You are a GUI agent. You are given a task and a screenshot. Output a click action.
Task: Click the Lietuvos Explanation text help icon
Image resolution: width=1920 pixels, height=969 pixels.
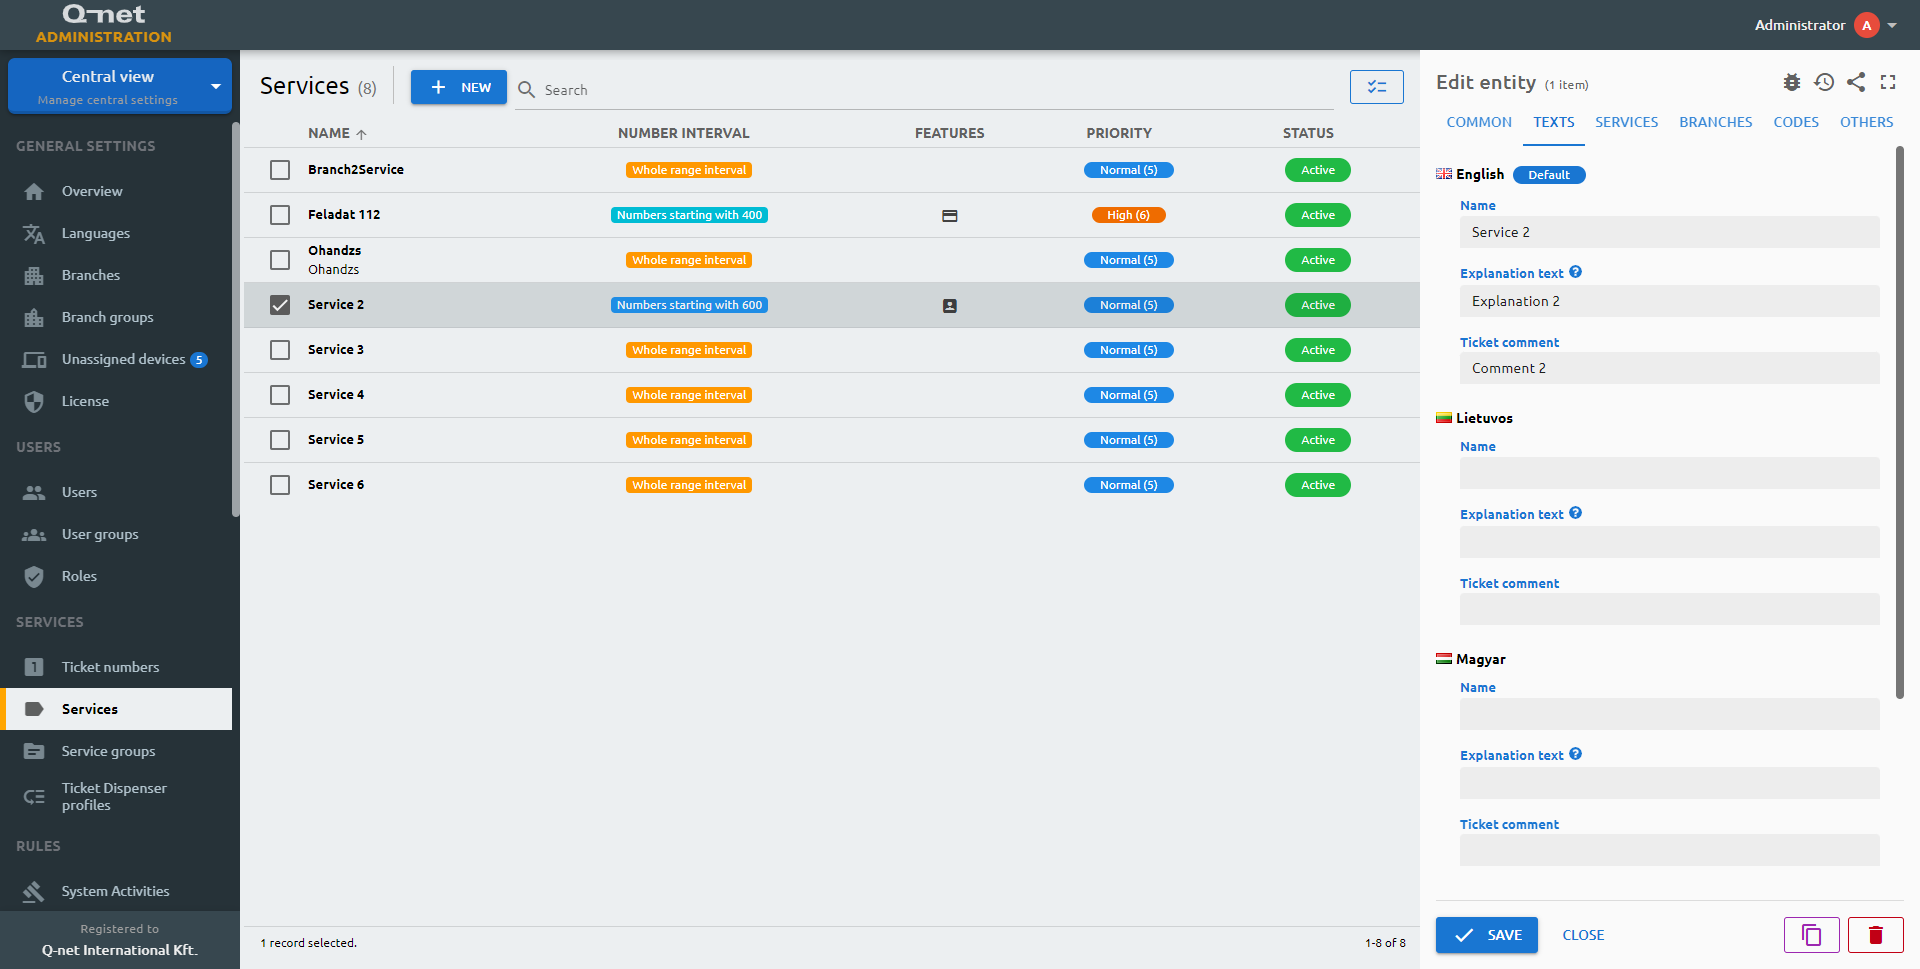click(x=1575, y=513)
